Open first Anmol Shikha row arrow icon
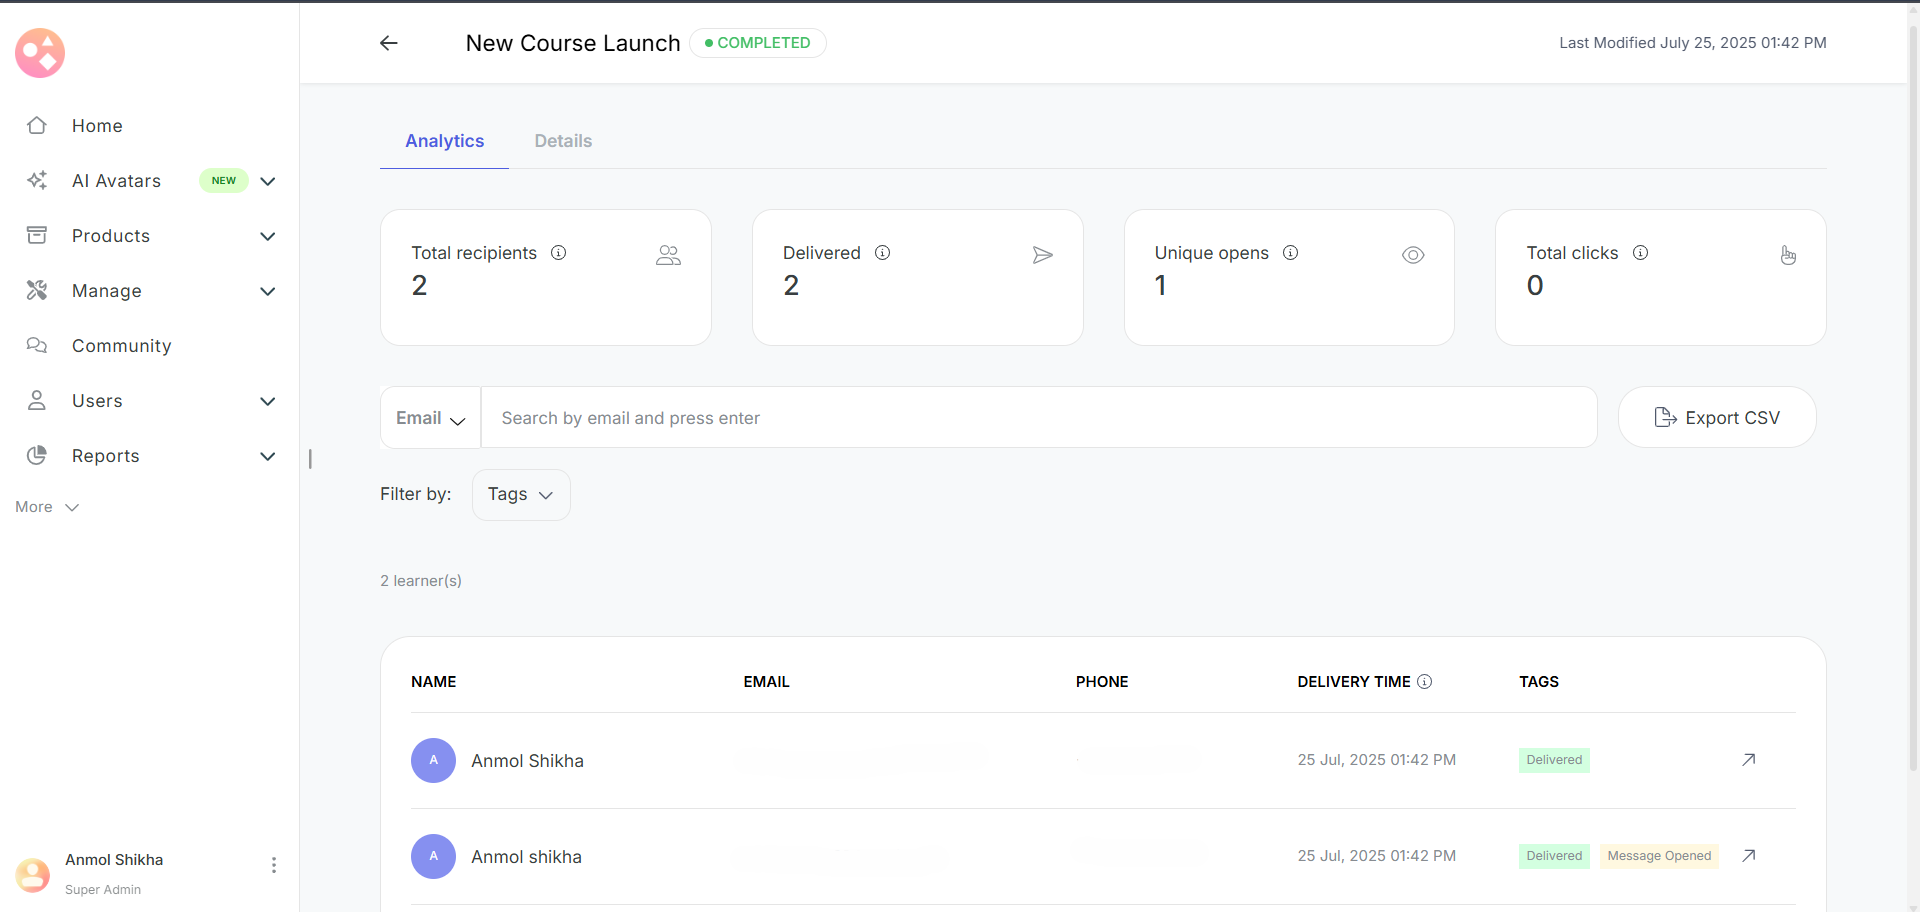 point(1748,760)
